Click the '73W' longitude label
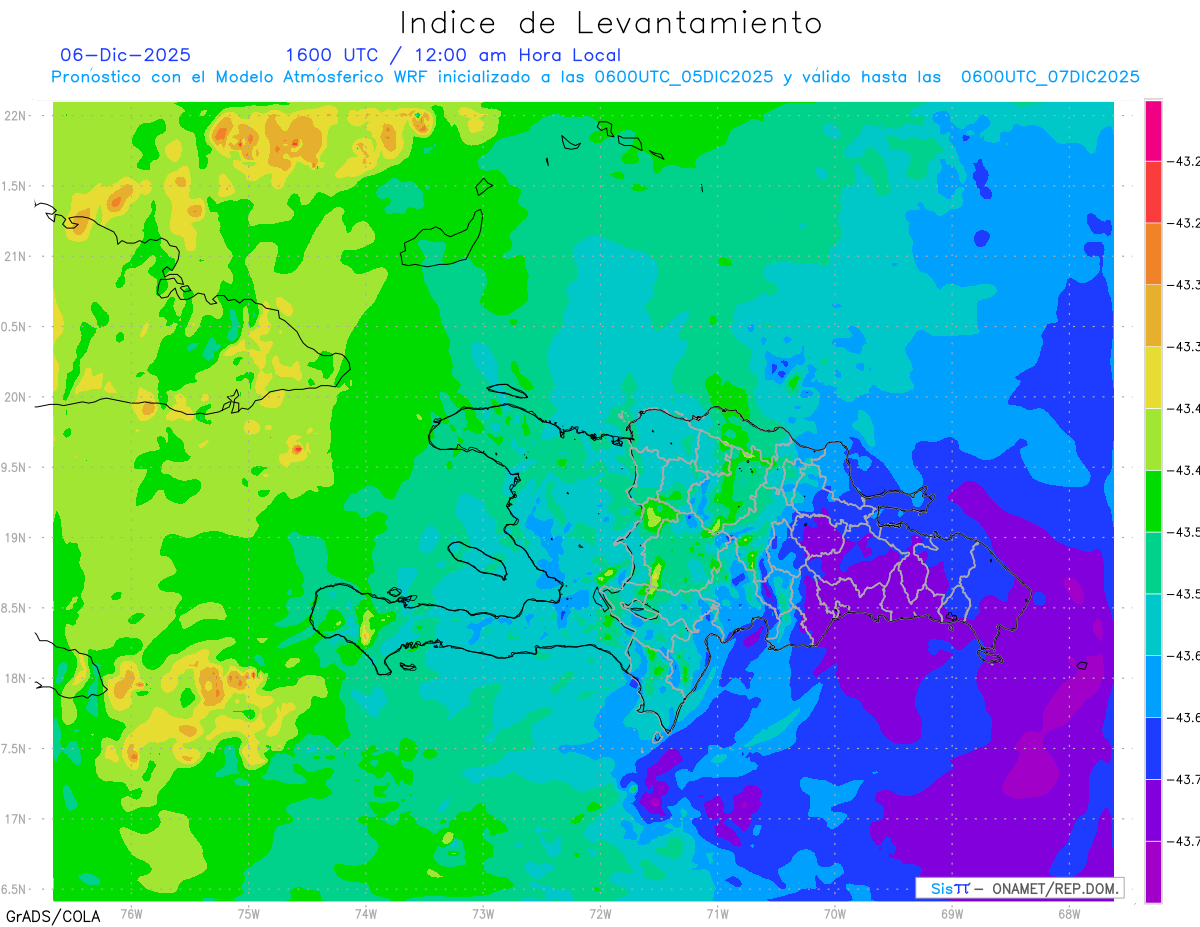This screenshot has width=1200, height=927. click(x=483, y=913)
